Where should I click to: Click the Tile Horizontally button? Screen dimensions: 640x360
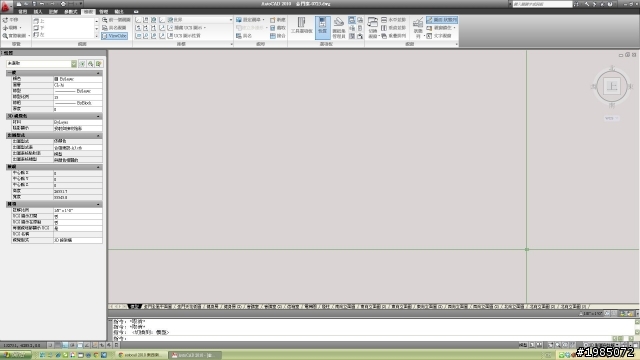[x=394, y=20]
